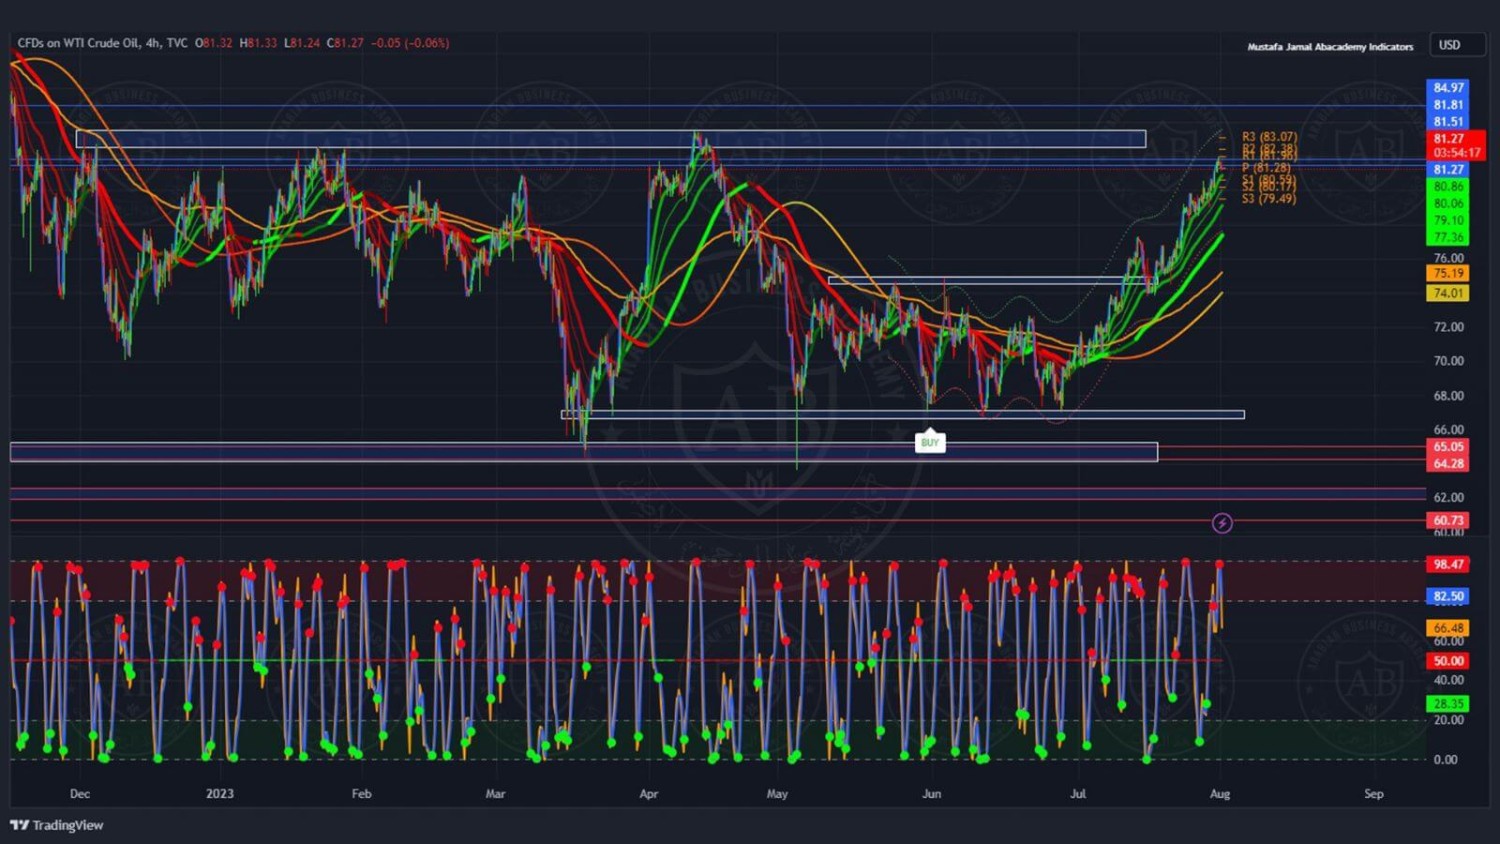The height and width of the screenshot is (844, 1500).
Task: Click Apr on the time axis
Action: pyautogui.click(x=649, y=794)
